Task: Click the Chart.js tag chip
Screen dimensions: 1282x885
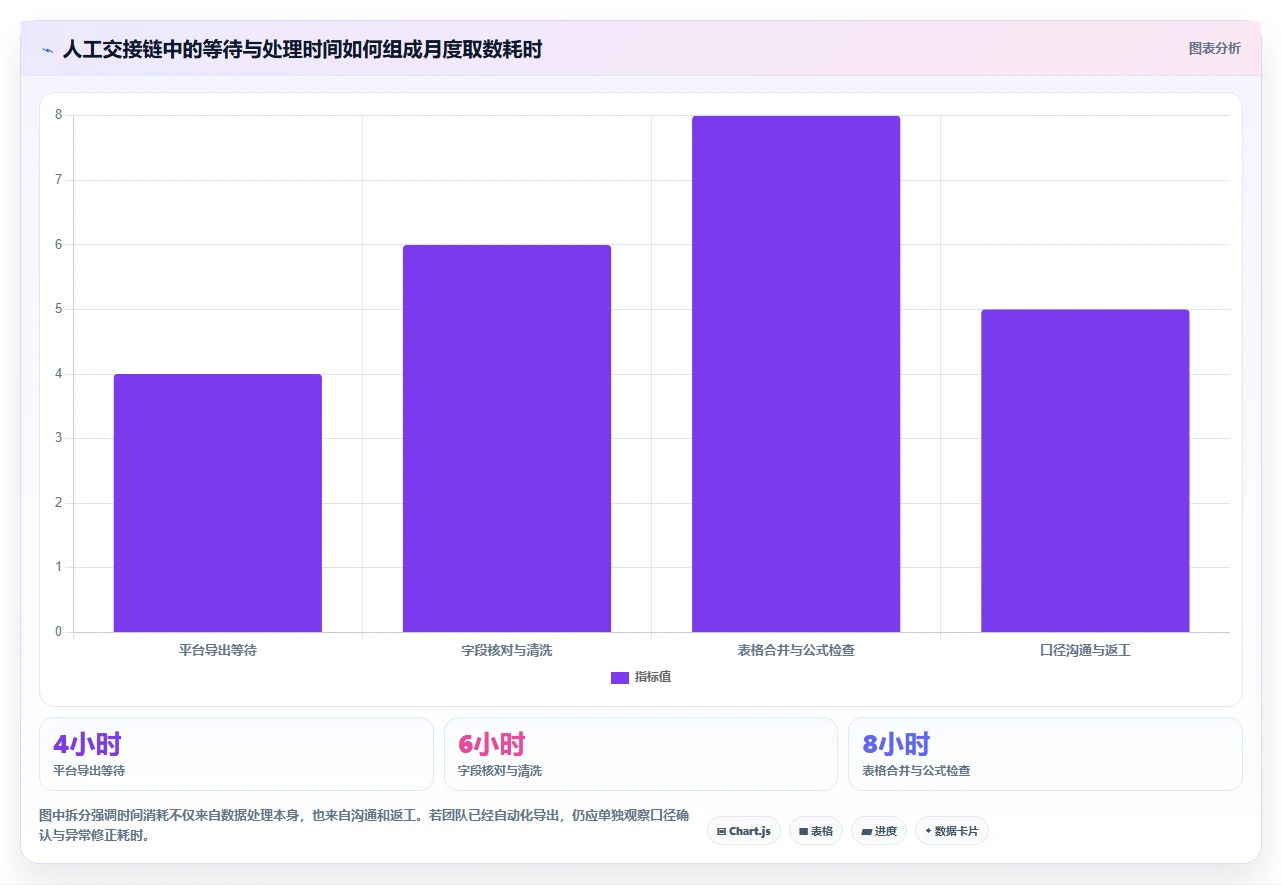Action: [744, 831]
